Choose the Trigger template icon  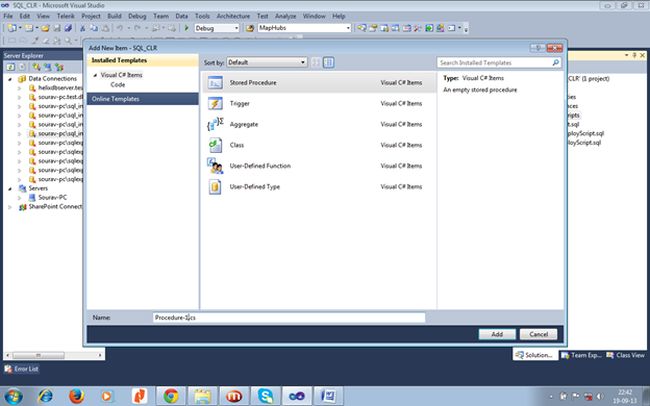click(x=215, y=103)
